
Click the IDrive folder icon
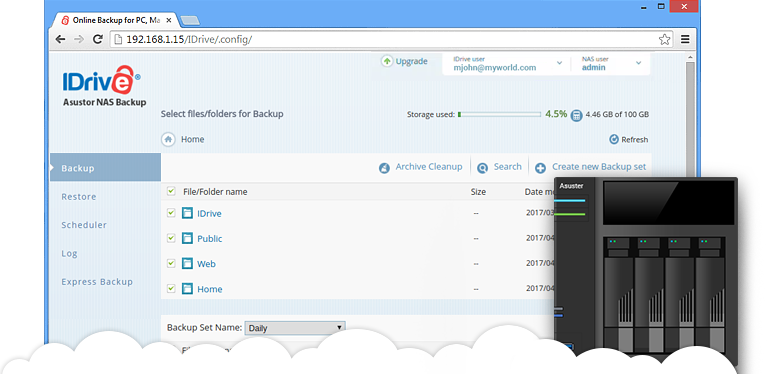[x=187, y=213]
